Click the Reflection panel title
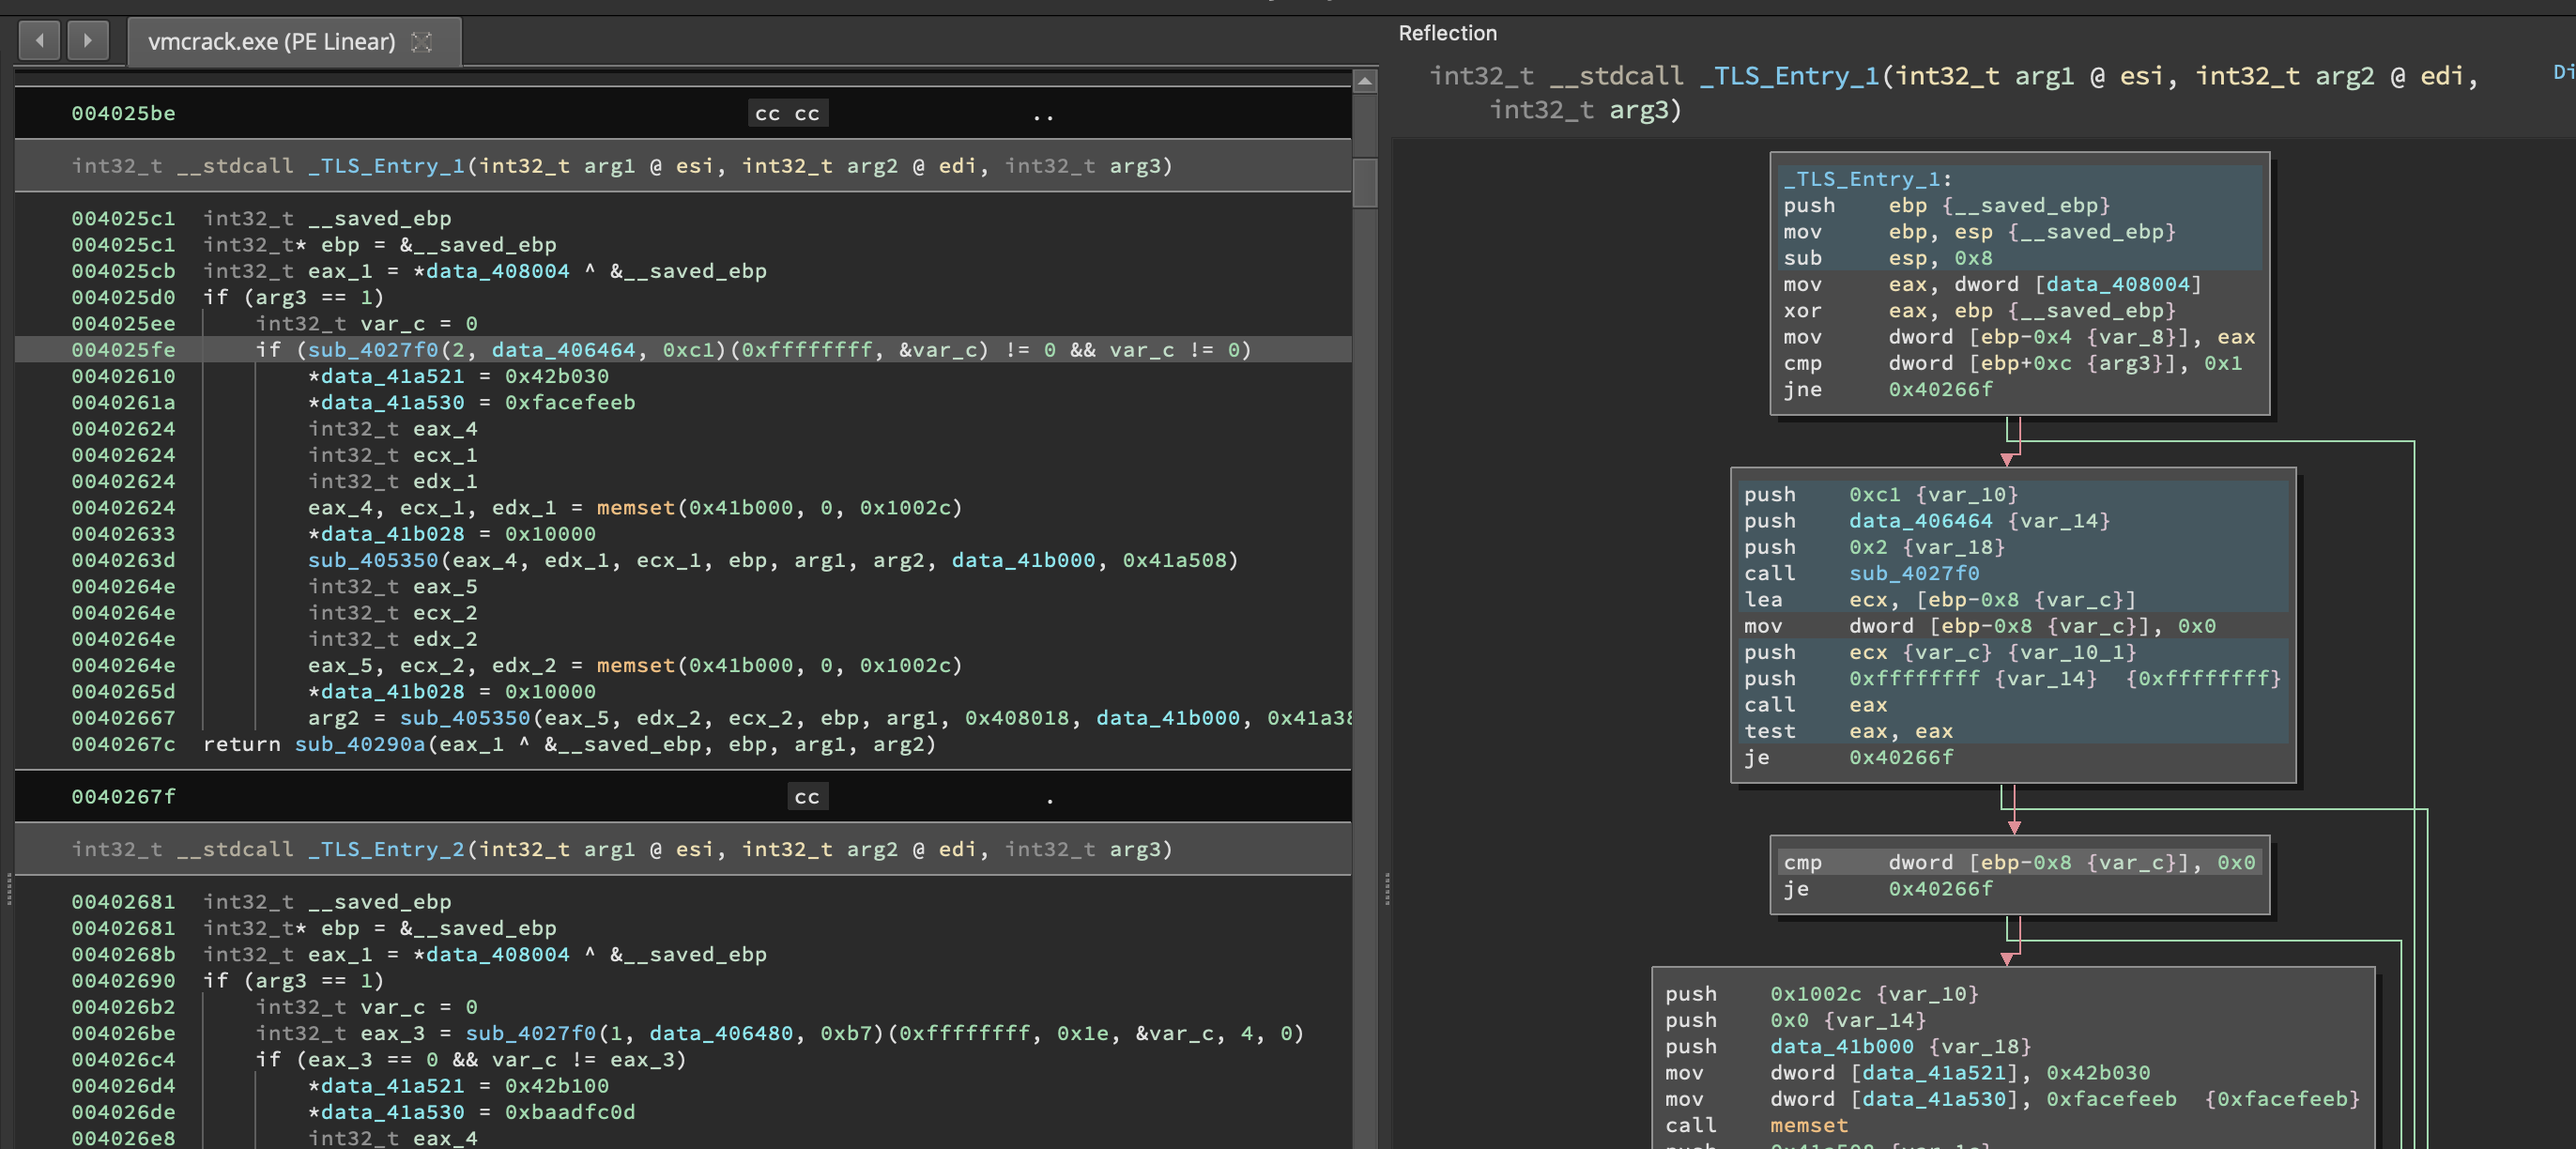 click(1447, 33)
